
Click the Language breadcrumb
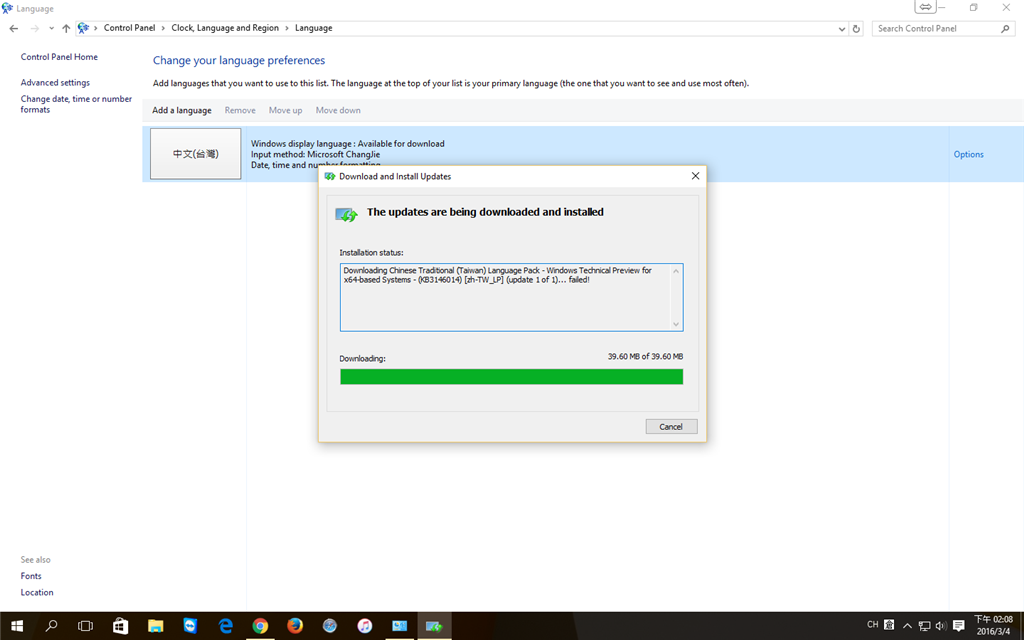313,28
